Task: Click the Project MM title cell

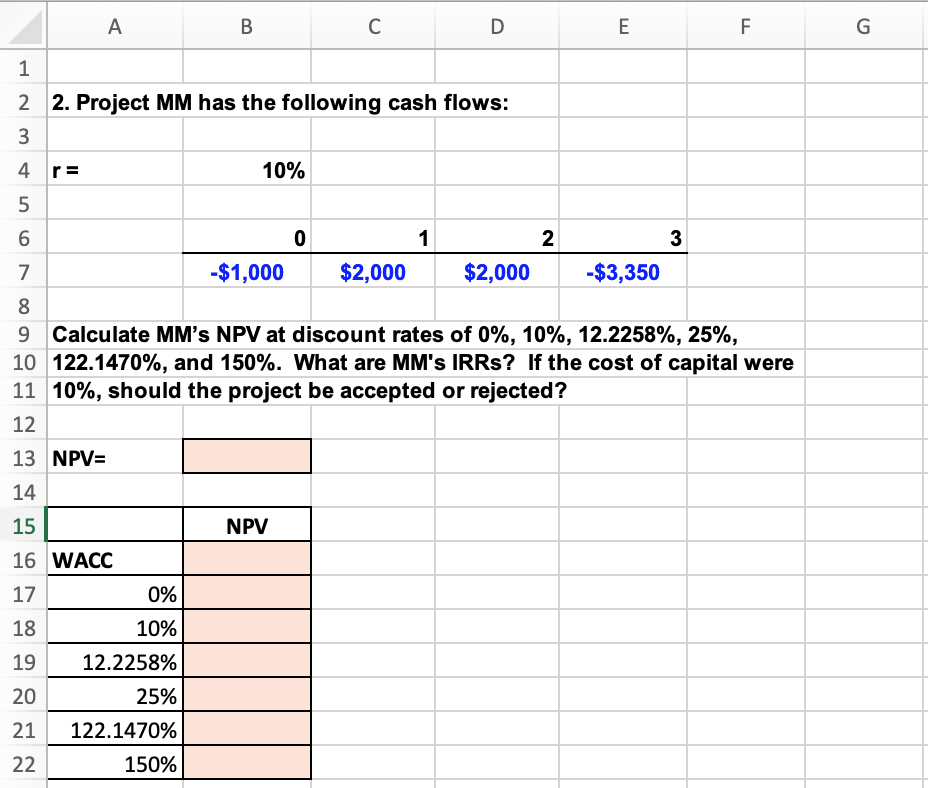Action: coord(114,102)
